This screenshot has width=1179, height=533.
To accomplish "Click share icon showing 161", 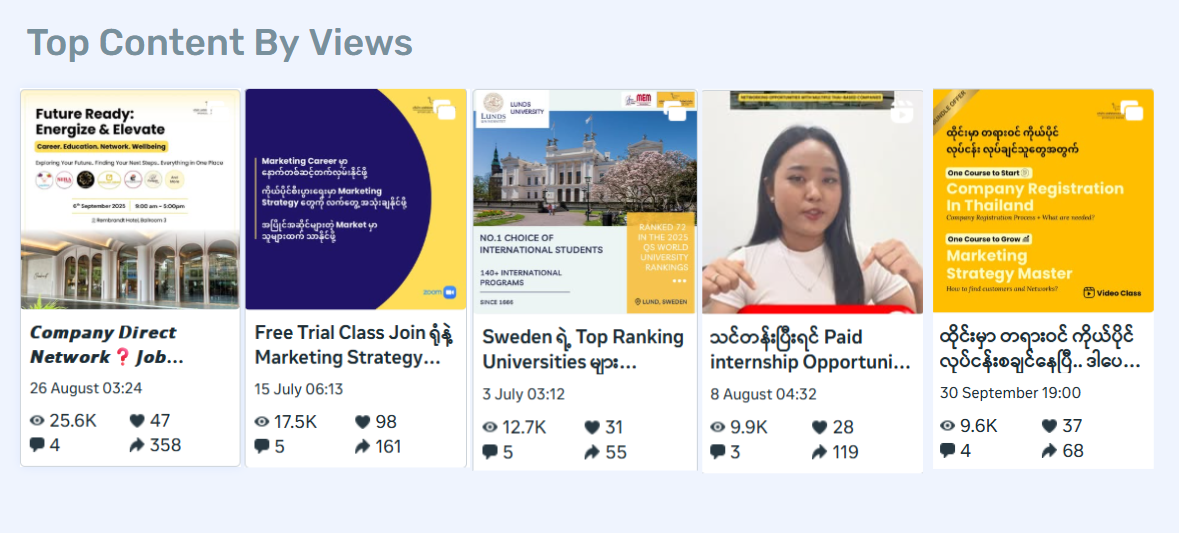I will [362, 446].
